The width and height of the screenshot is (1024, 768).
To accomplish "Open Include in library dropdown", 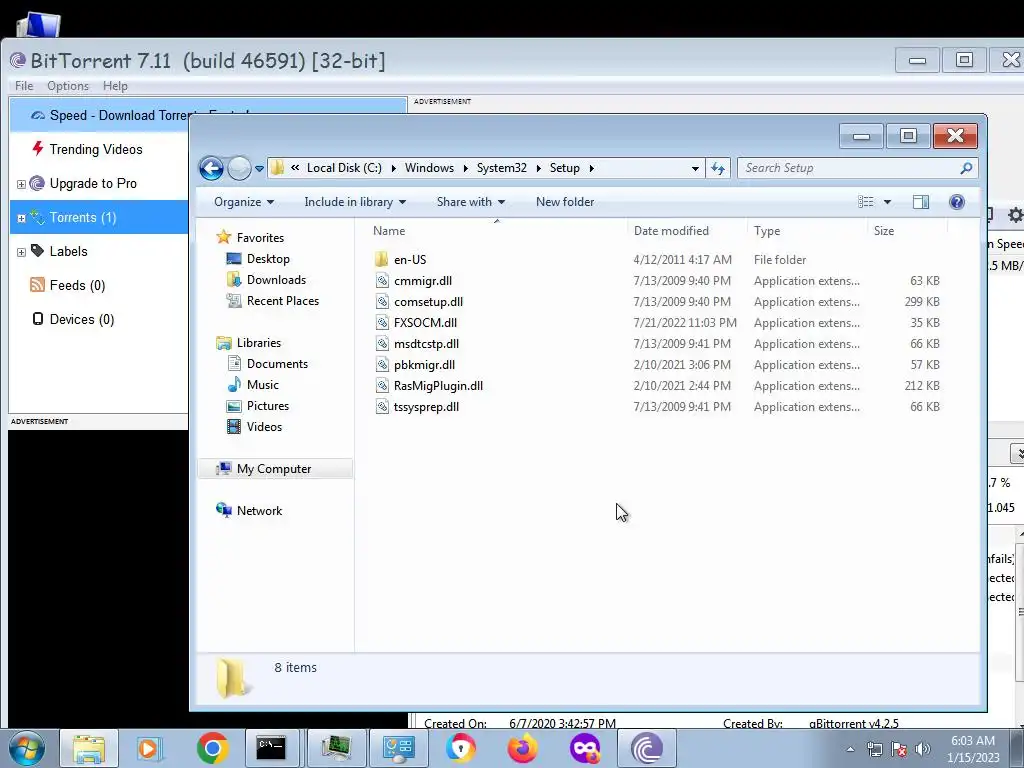I will 355,202.
